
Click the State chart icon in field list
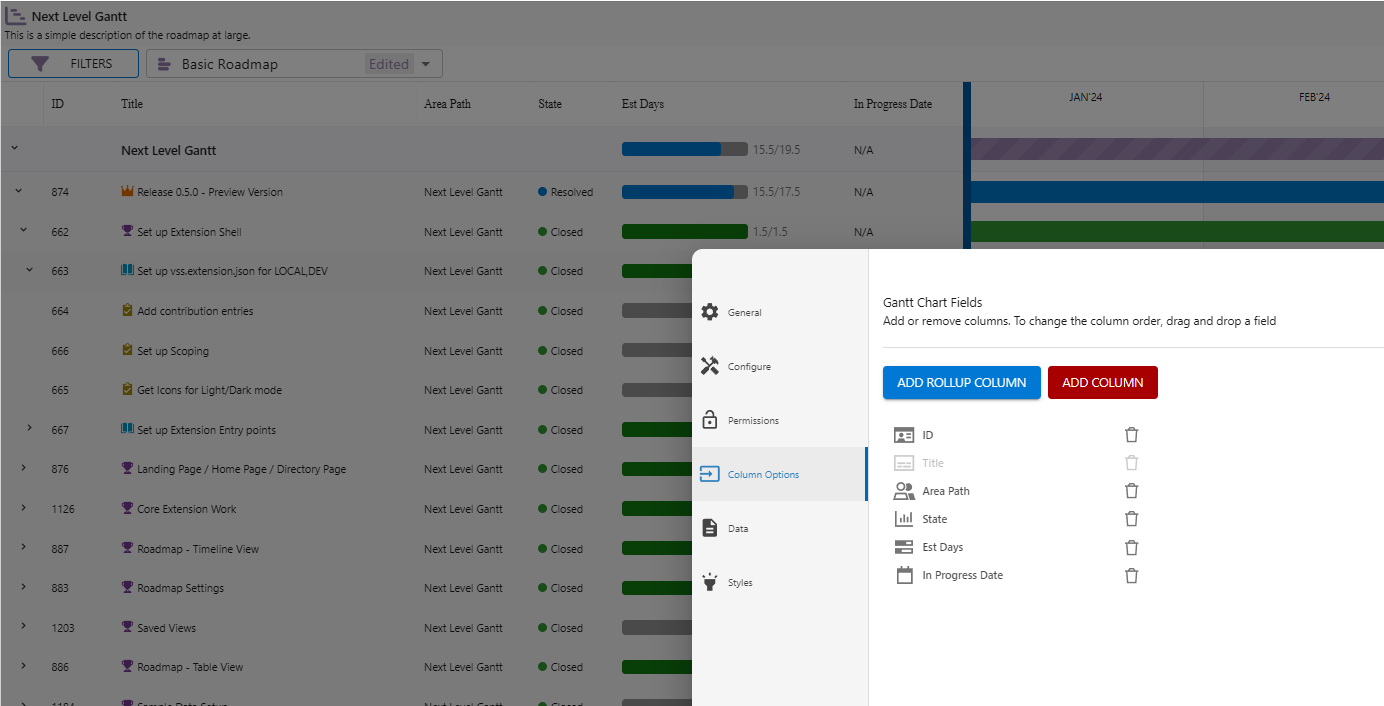pyautogui.click(x=904, y=518)
